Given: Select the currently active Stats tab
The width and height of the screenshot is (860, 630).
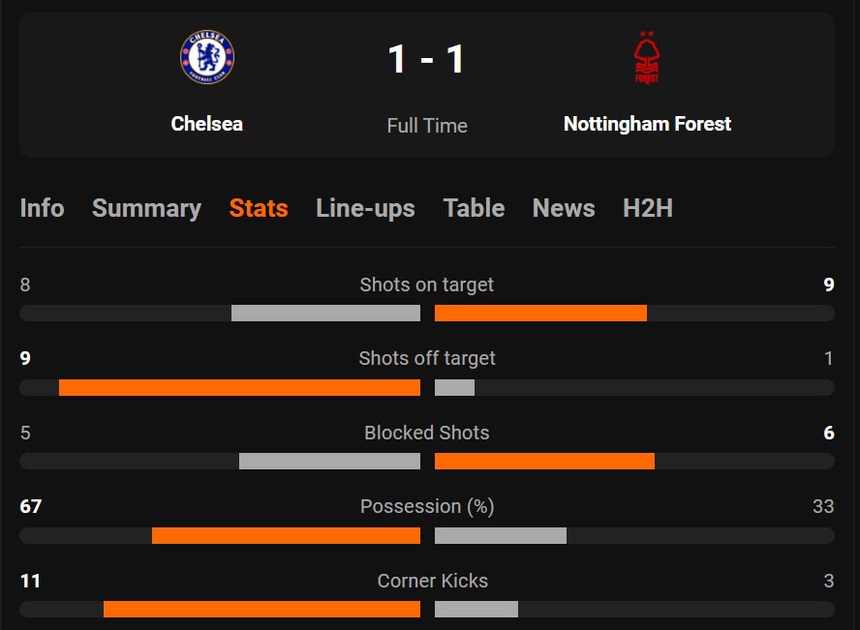Looking at the screenshot, I should tap(258, 208).
